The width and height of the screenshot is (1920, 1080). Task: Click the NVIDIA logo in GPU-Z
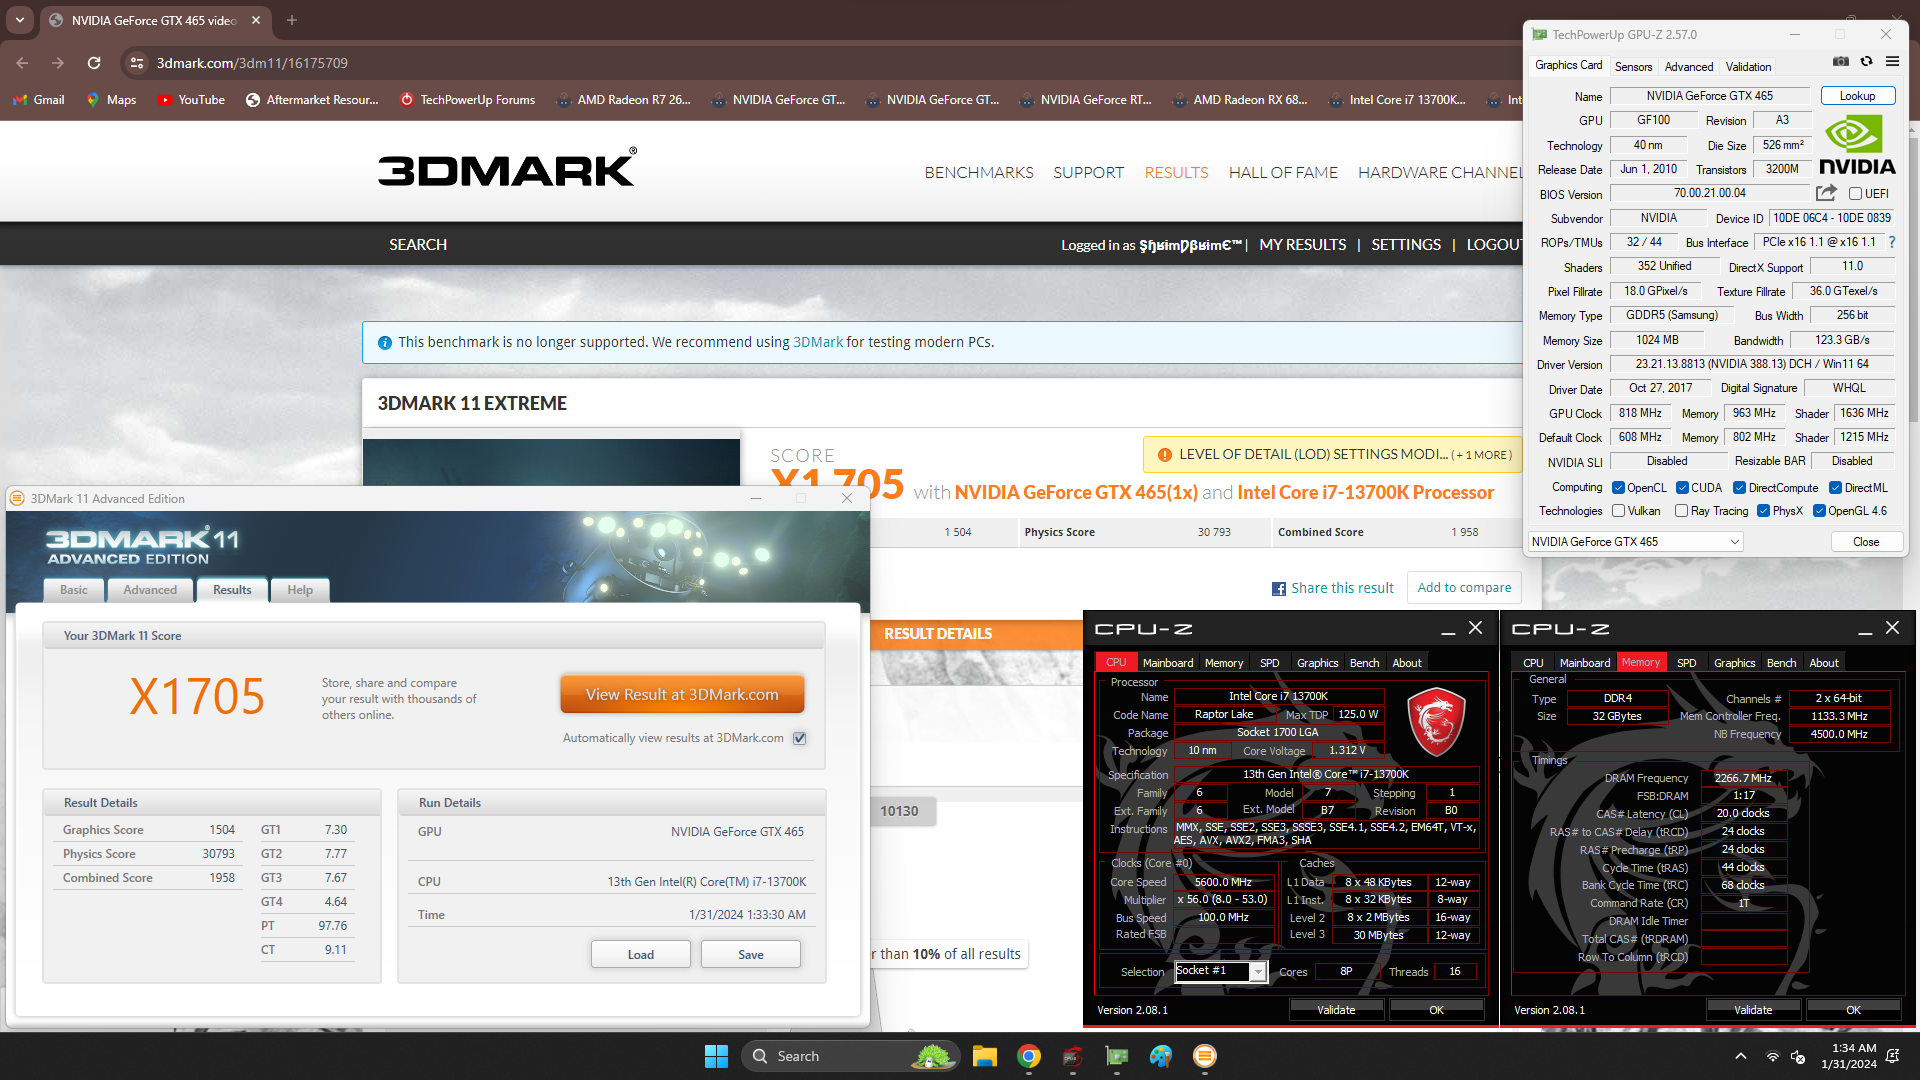tap(1857, 145)
